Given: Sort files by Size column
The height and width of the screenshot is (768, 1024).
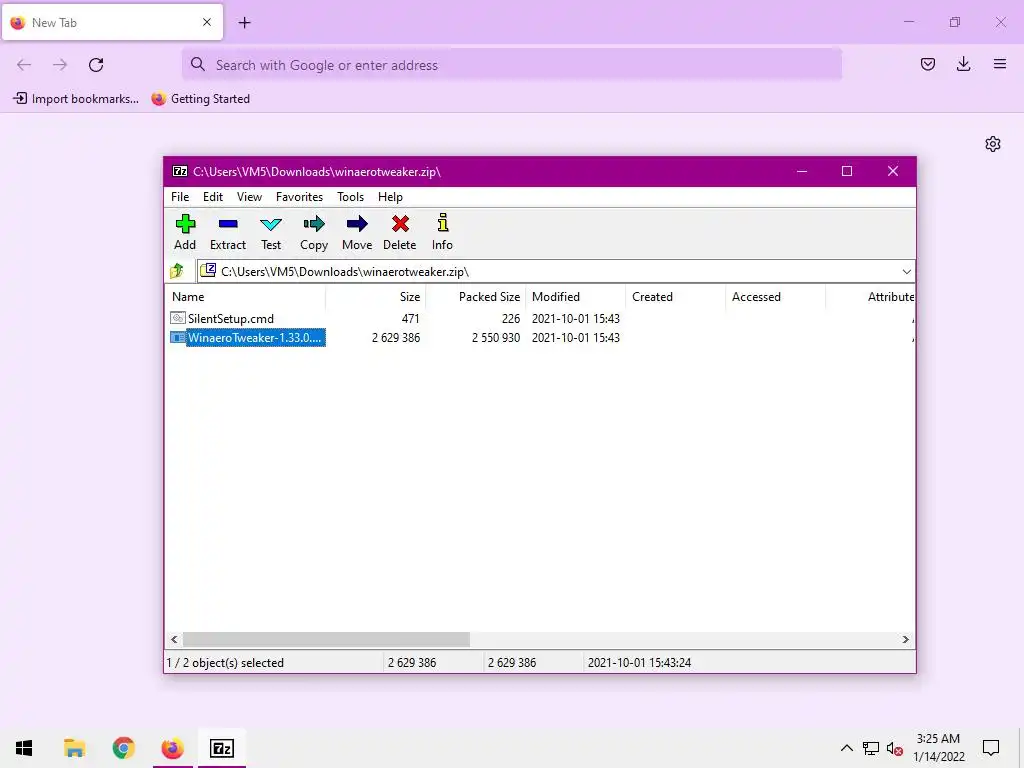Looking at the screenshot, I should tap(376, 296).
